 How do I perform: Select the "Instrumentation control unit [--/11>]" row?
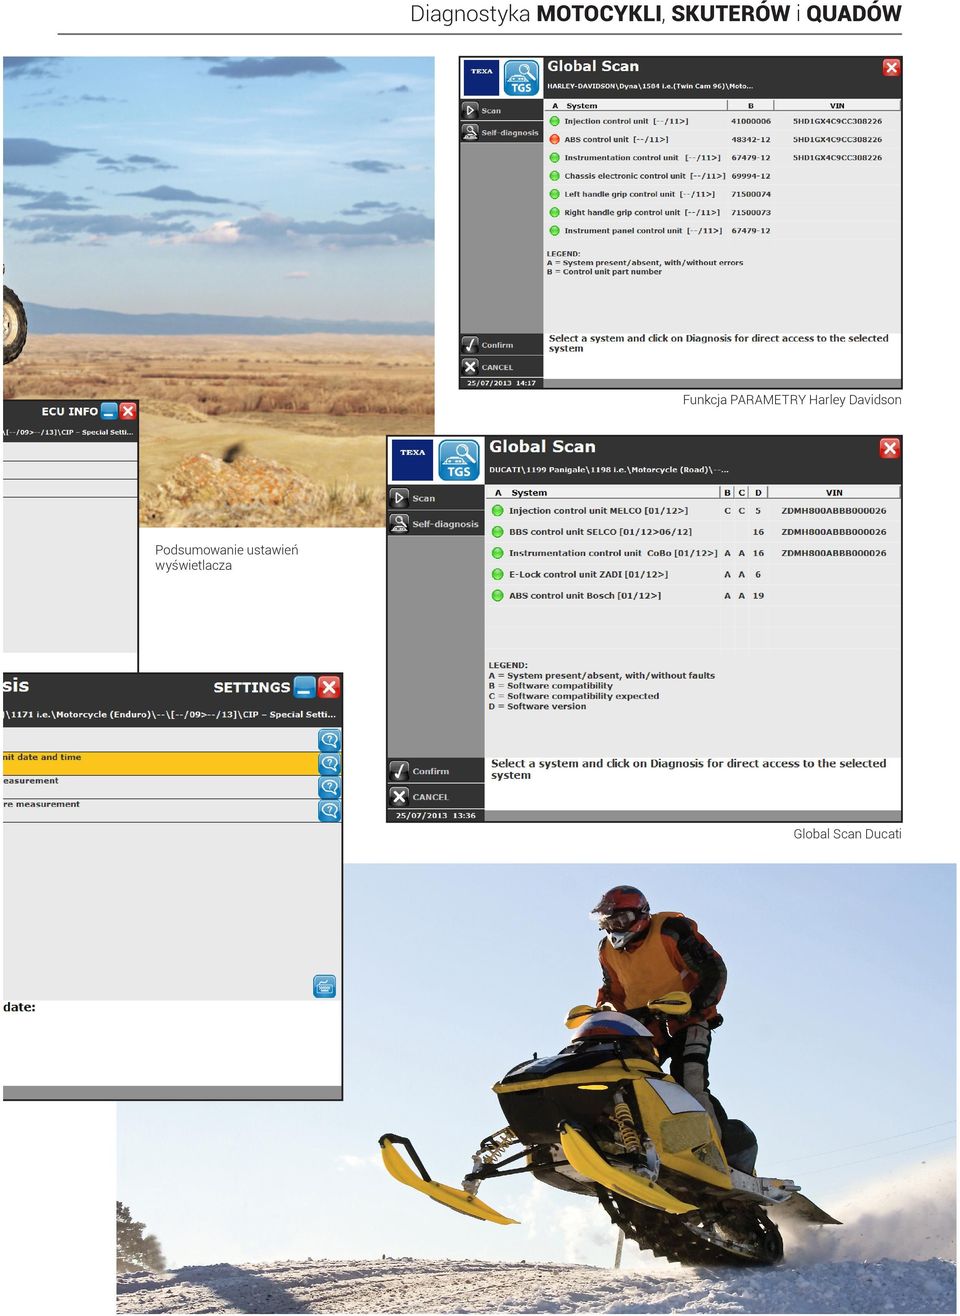click(x=722, y=157)
